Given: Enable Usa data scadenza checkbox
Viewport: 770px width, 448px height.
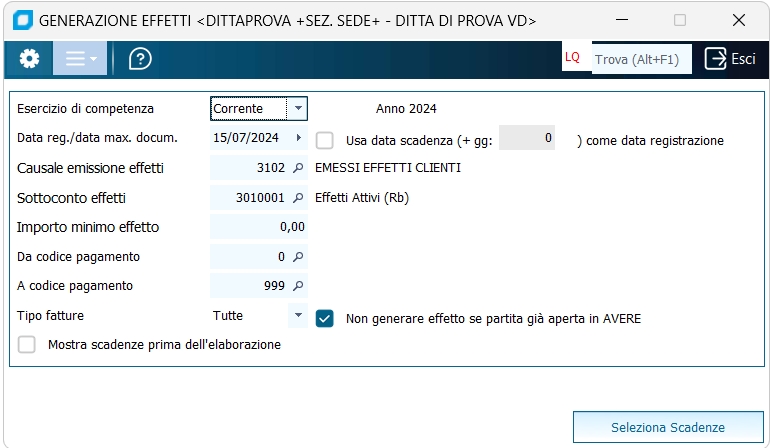Looking at the screenshot, I should tap(325, 140).
